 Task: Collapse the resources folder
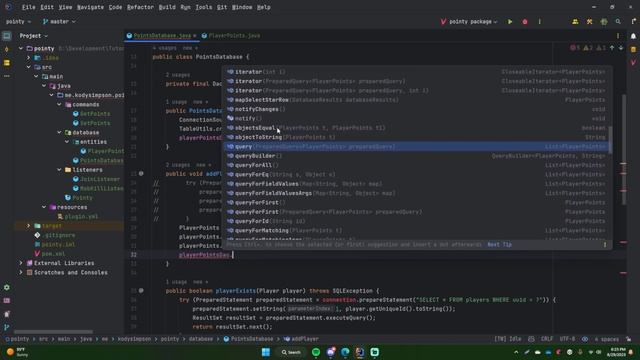[x=44, y=207]
